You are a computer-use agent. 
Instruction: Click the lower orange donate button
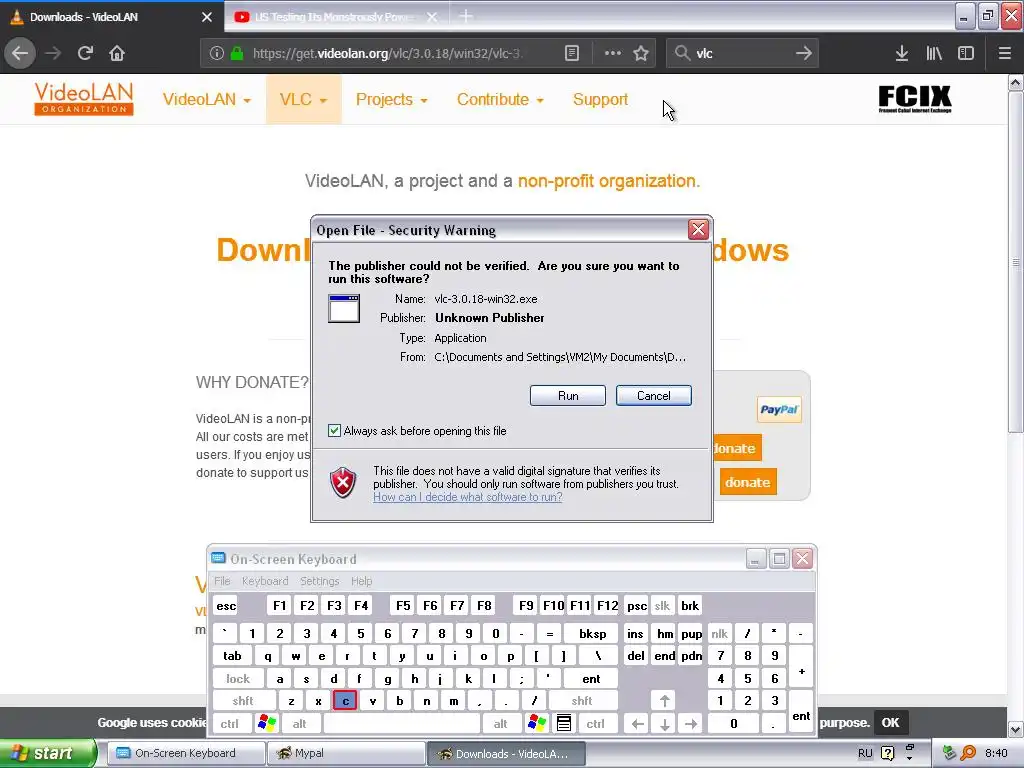tap(748, 482)
